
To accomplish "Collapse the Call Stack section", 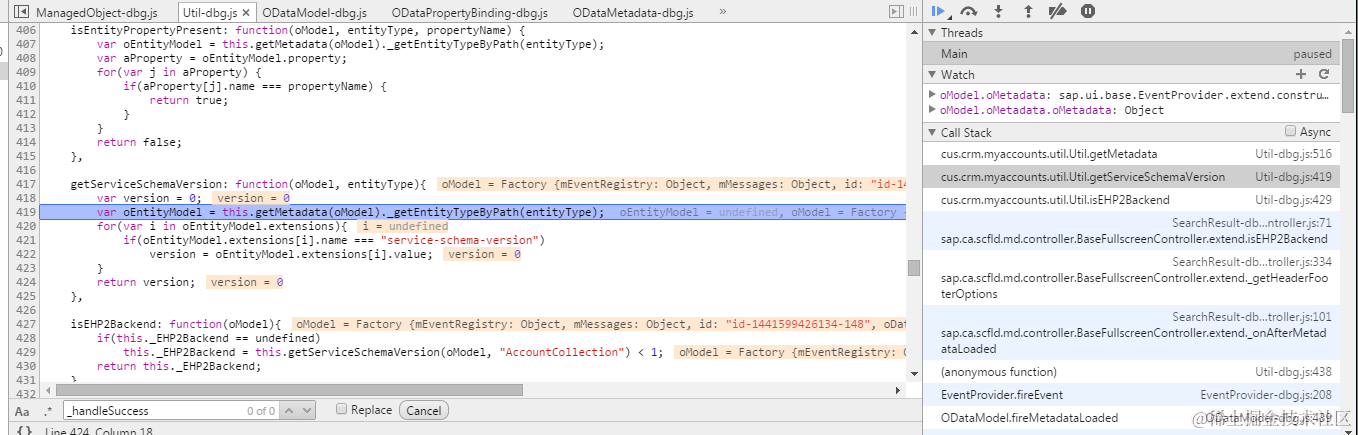I will 933,132.
